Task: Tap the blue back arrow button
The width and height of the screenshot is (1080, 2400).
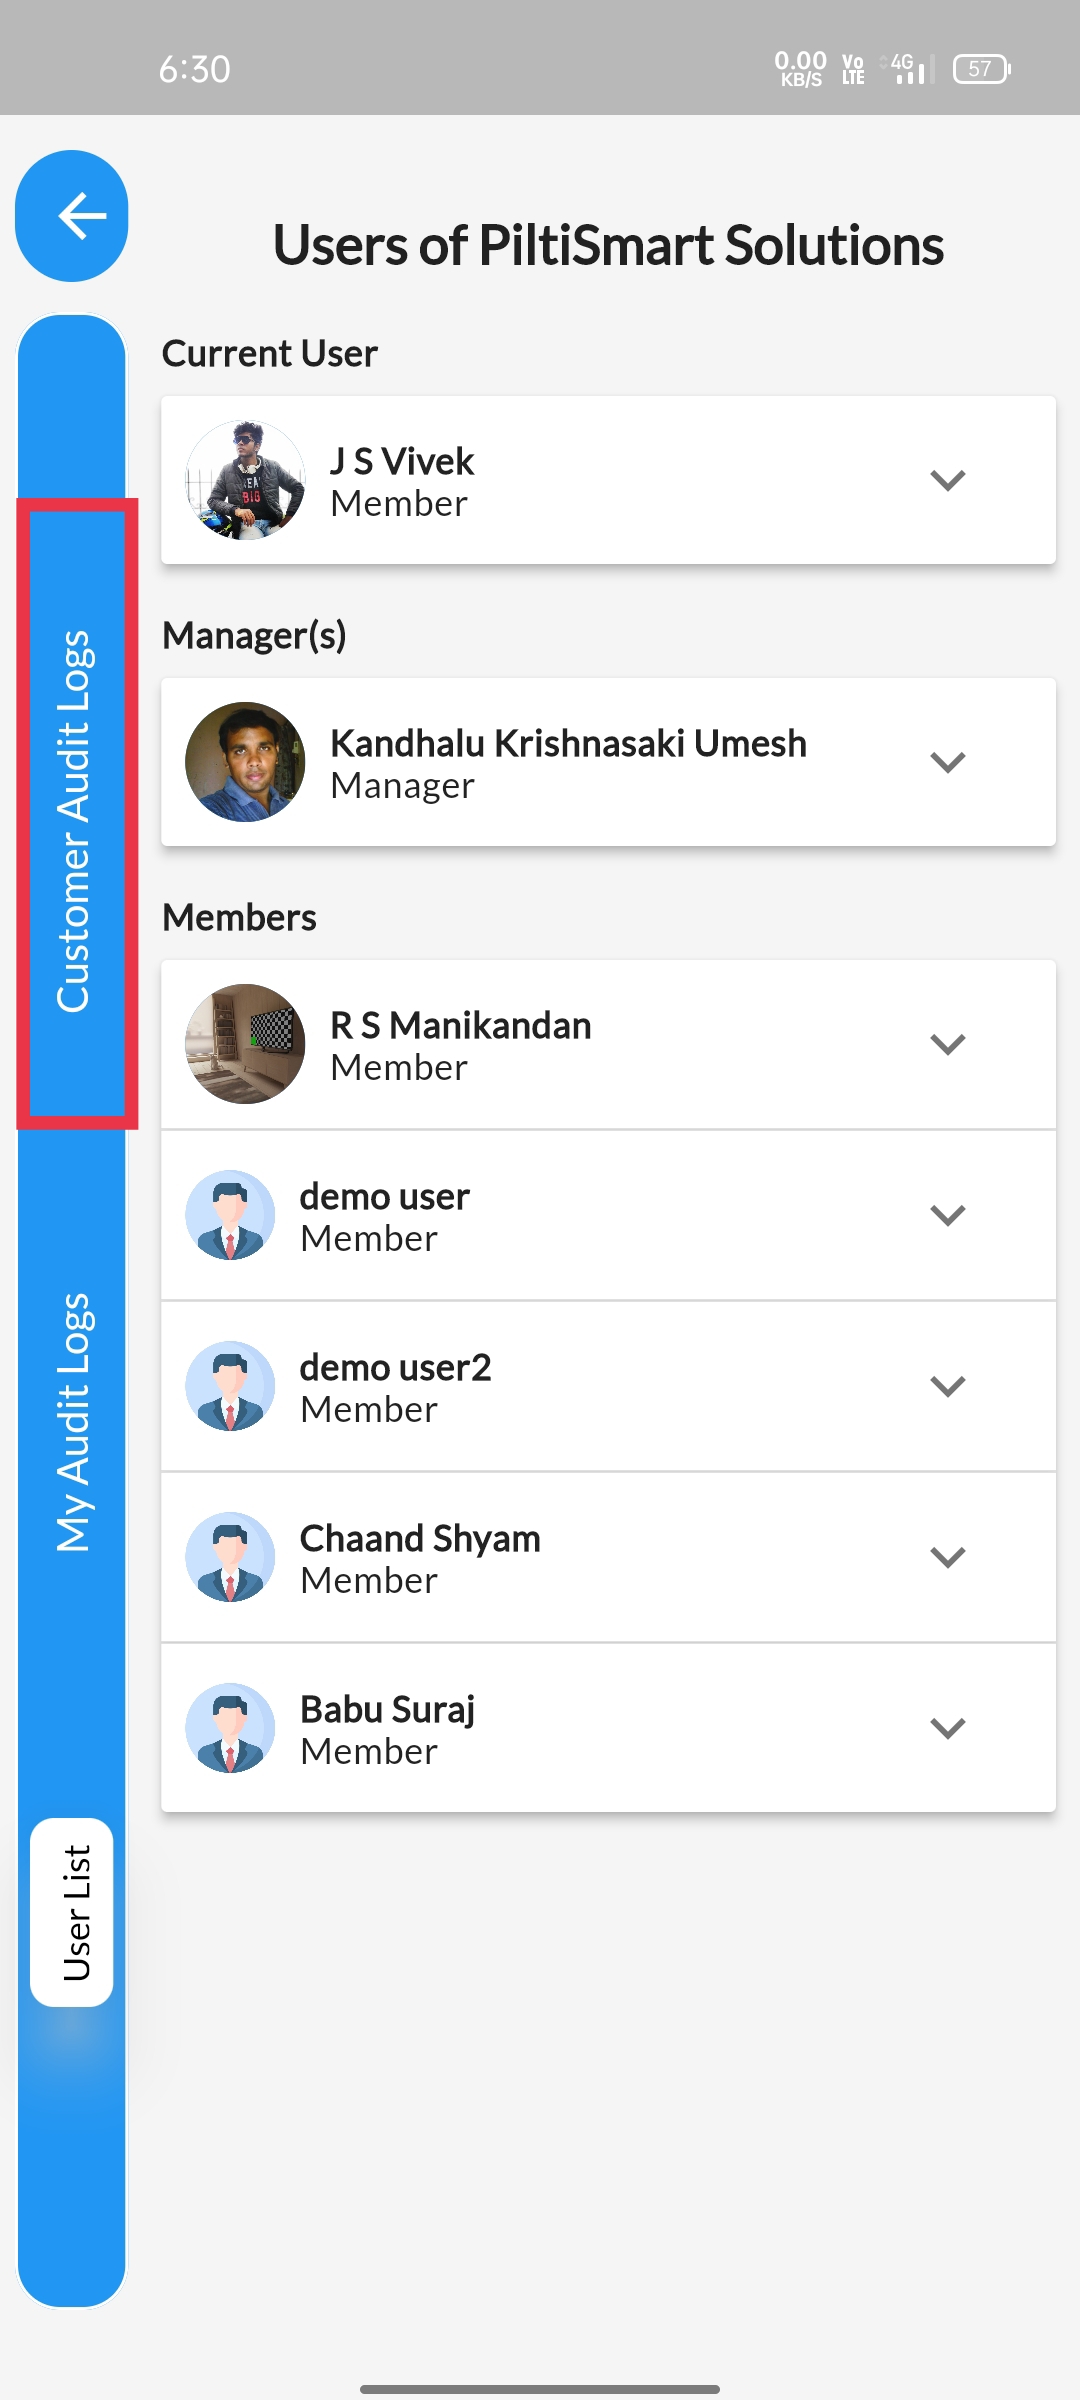Action: [72, 216]
